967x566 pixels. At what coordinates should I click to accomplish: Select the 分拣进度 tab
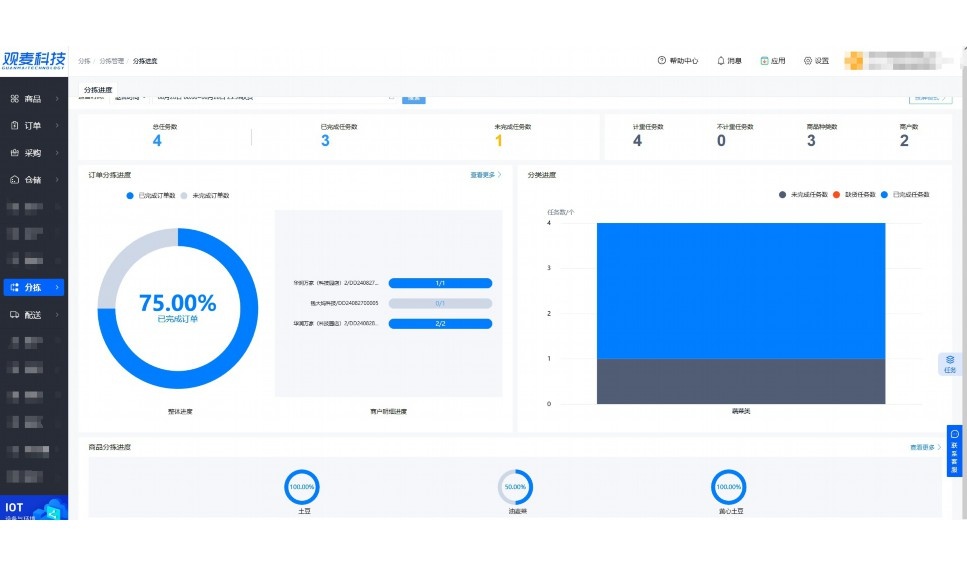98,89
